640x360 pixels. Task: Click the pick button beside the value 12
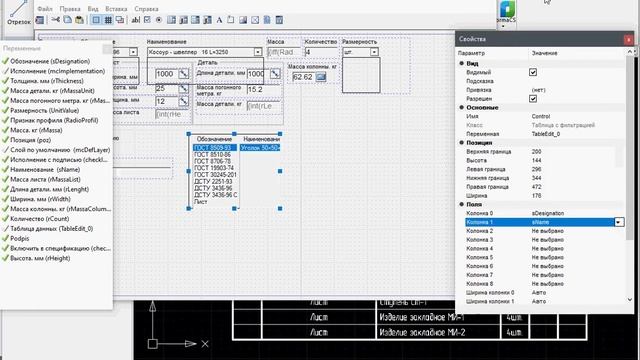184,101
